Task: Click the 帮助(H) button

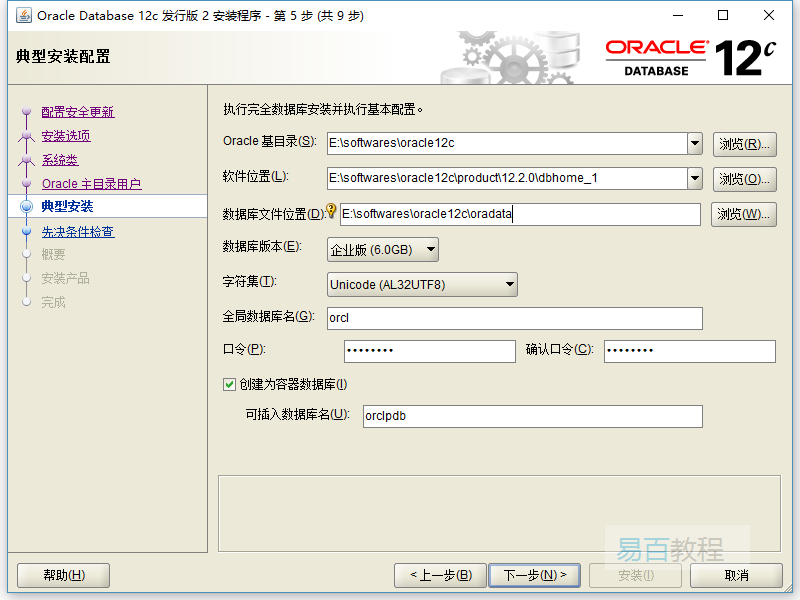Action: (64, 575)
